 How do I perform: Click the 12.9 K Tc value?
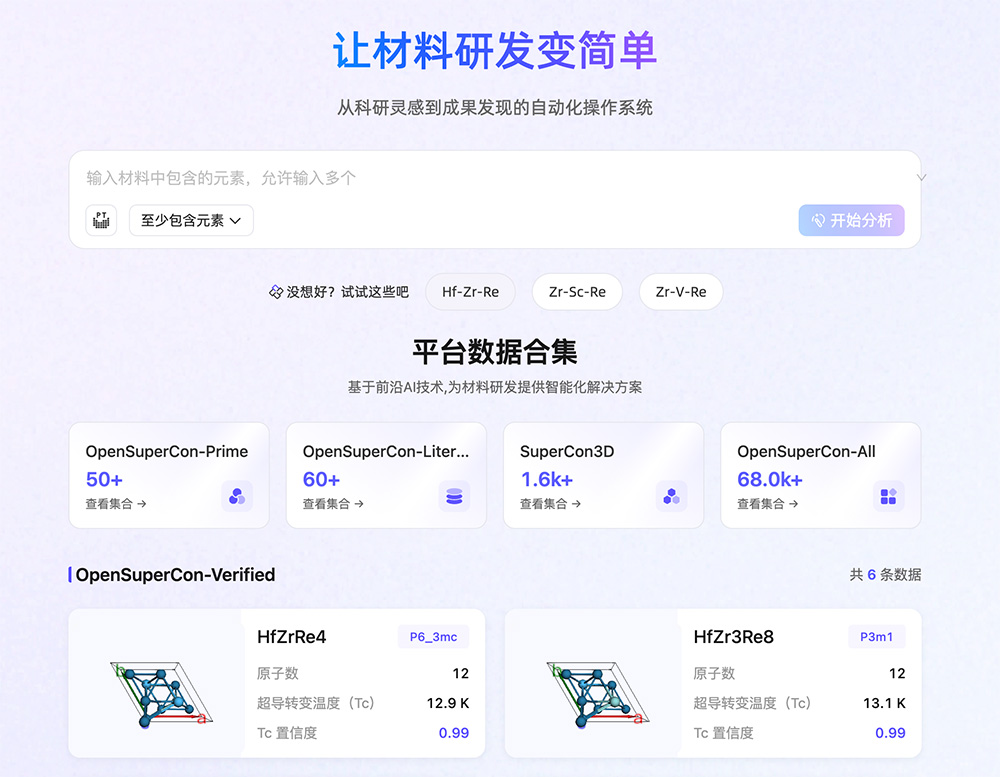[448, 703]
